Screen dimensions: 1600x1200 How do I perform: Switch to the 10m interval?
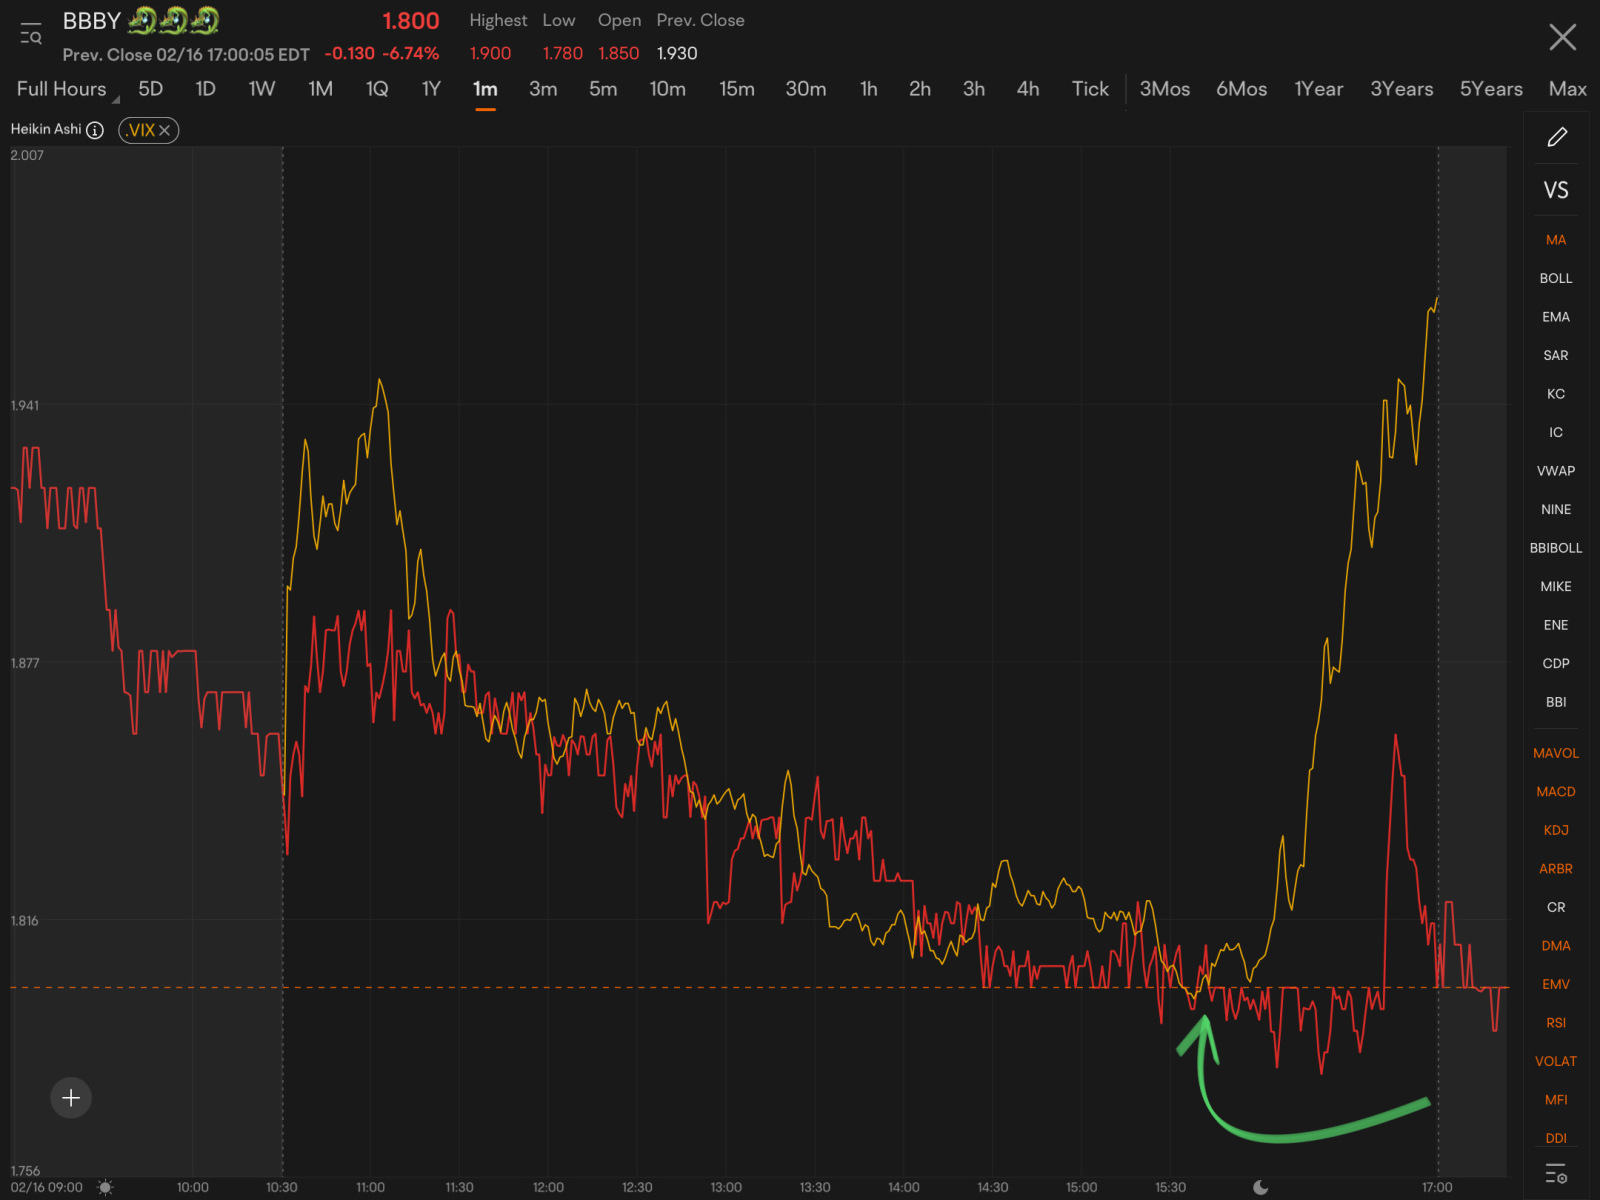[x=667, y=89]
